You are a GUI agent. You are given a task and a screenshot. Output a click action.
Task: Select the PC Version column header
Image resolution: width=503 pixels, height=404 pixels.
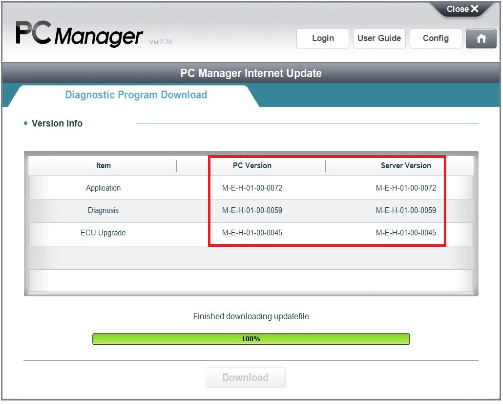click(x=252, y=165)
